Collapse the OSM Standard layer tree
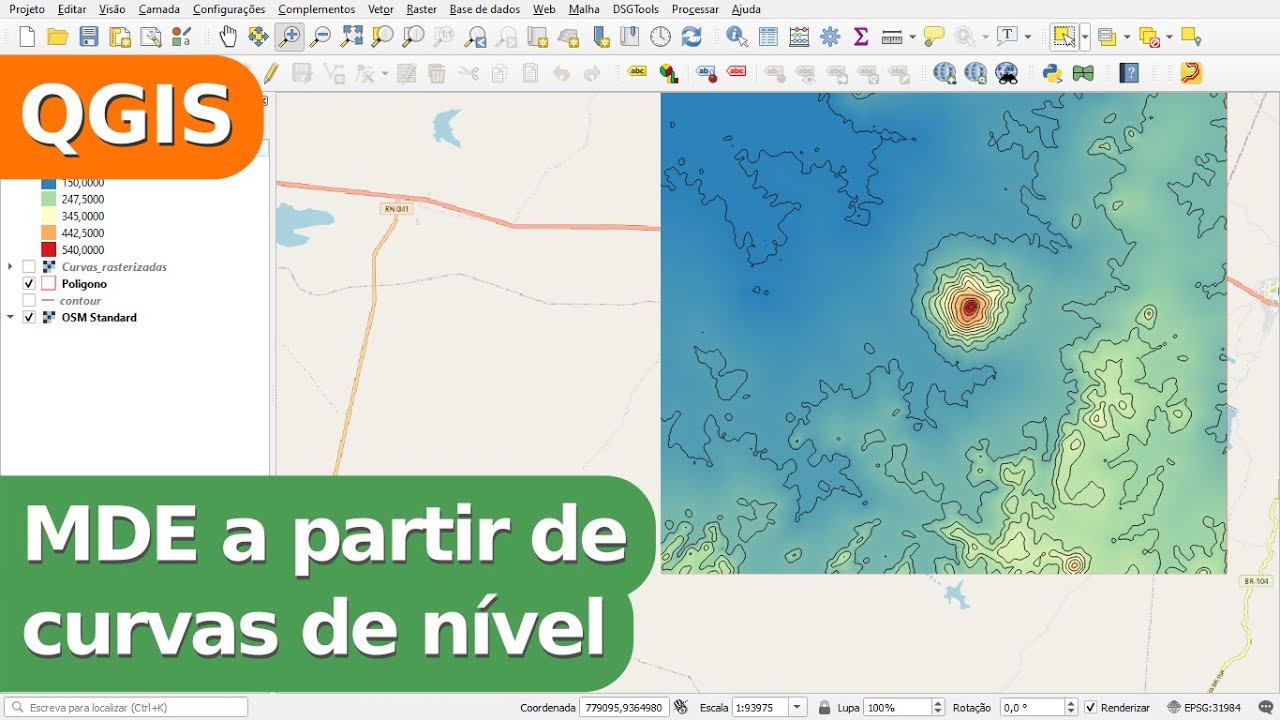The width and height of the screenshot is (1280, 720). [x=10, y=318]
